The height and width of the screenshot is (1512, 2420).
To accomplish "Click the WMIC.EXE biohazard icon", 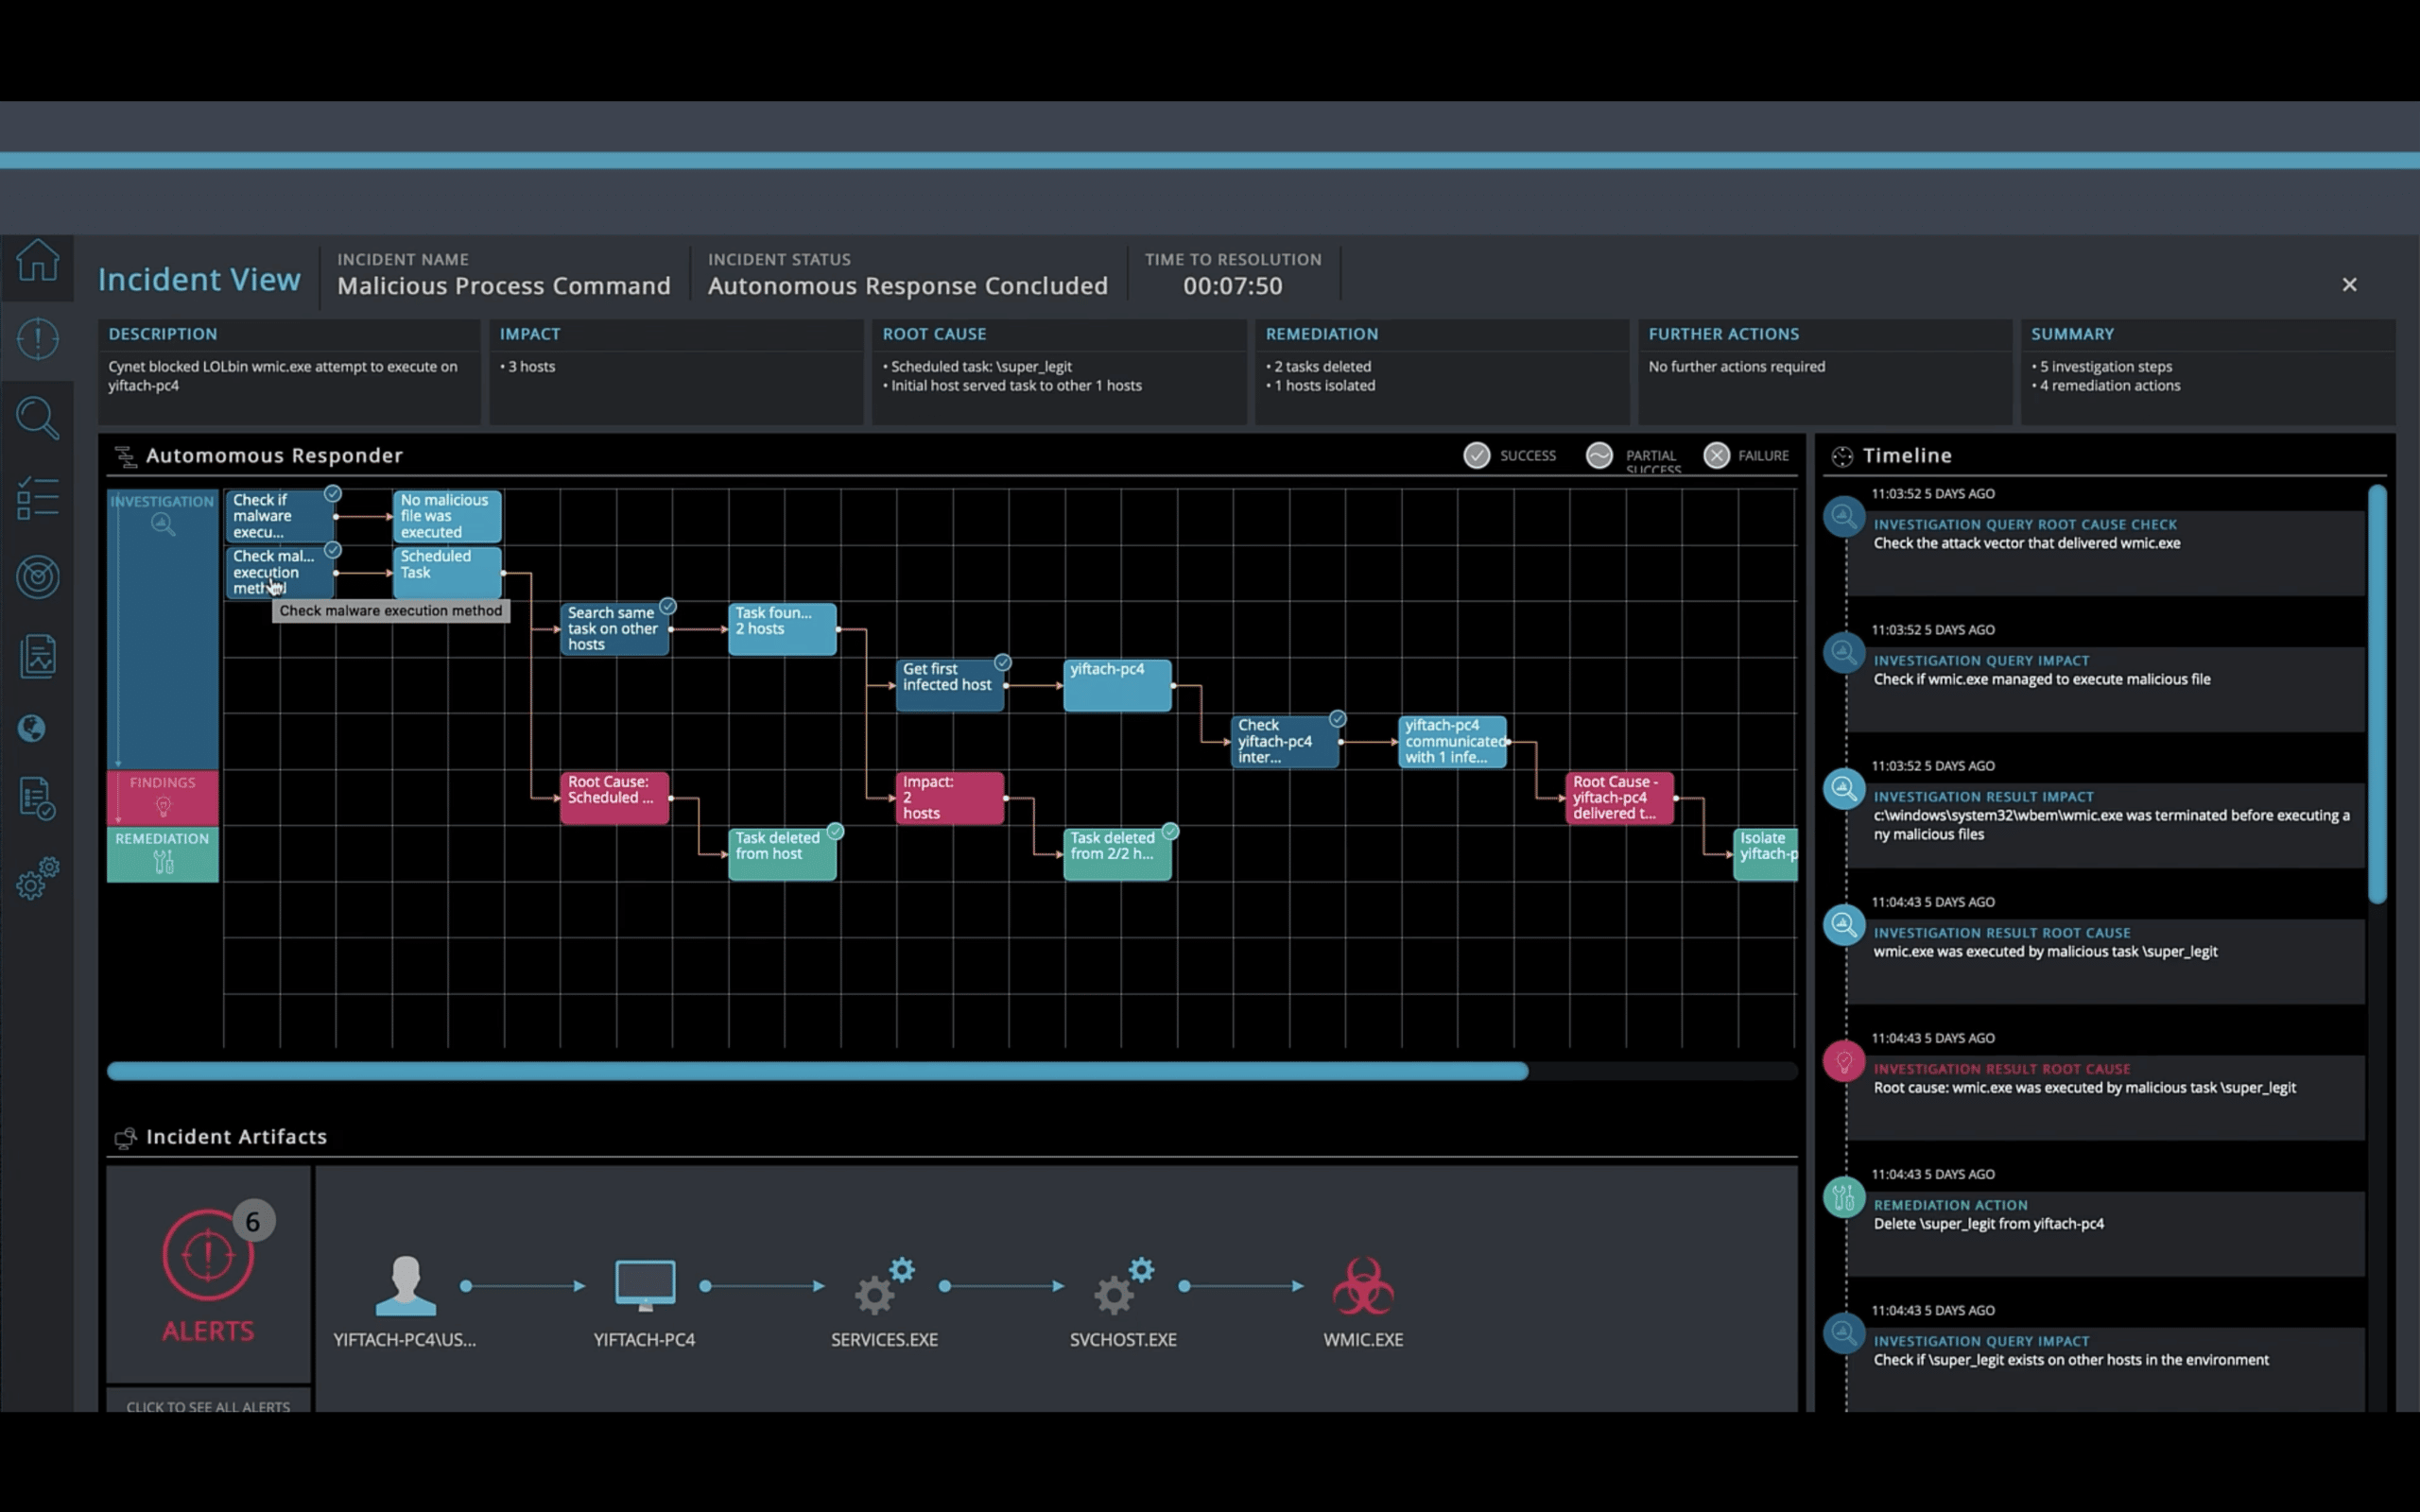I will [1362, 1285].
